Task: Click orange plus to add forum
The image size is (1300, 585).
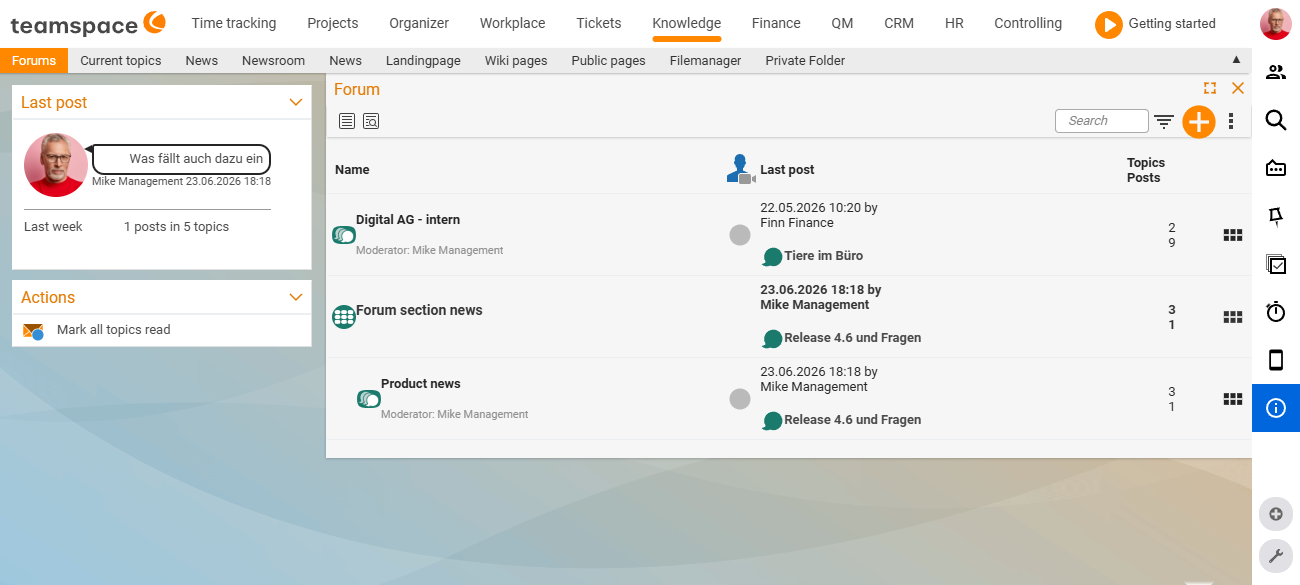Action: tap(1198, 122)
